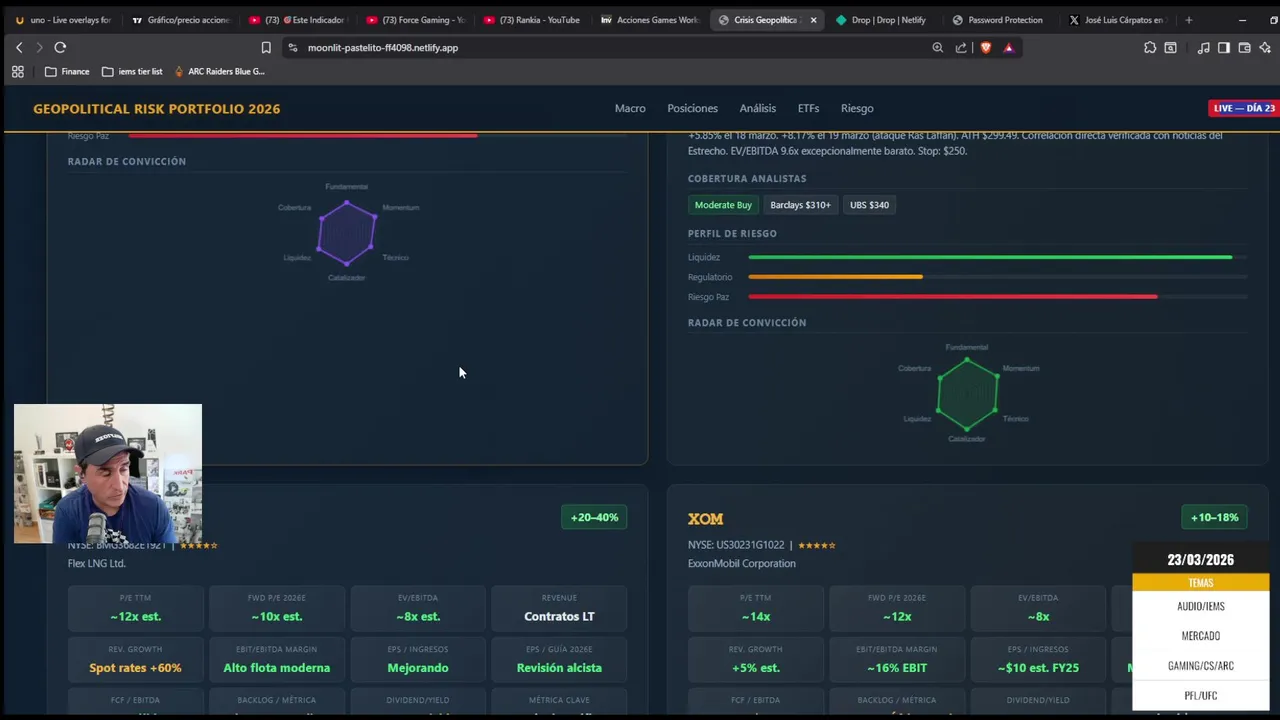Switch to the Rankia YouTube tab

point(532,20)
